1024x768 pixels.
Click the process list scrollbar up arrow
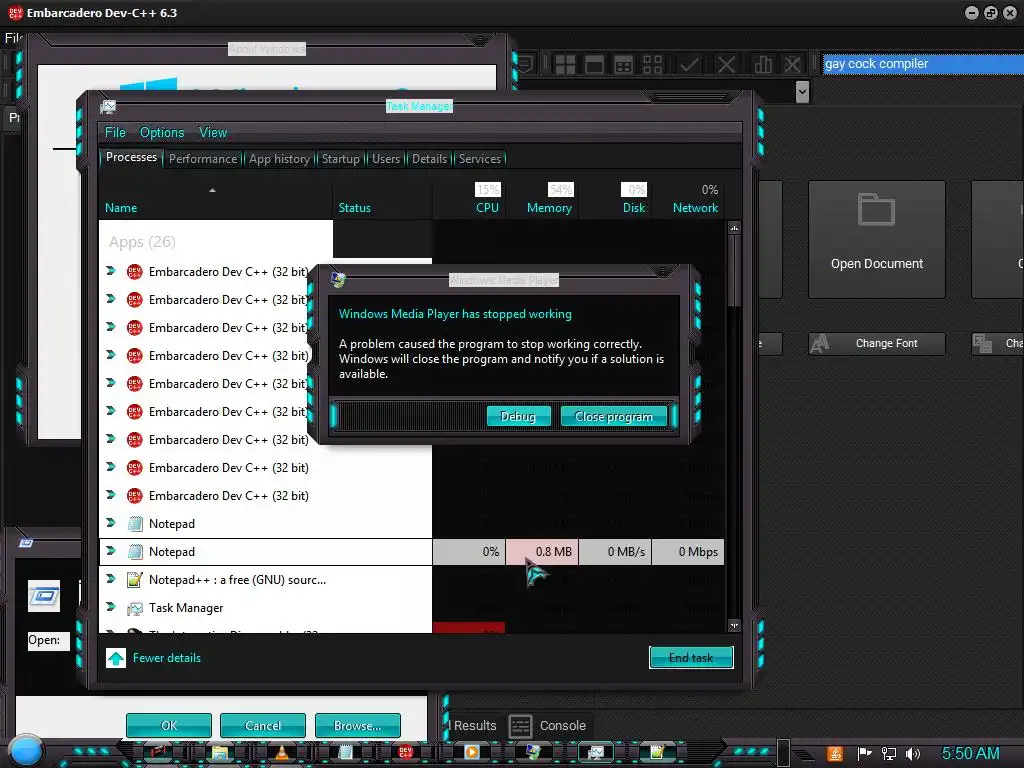pyautogui.click(x=735, y=229)
